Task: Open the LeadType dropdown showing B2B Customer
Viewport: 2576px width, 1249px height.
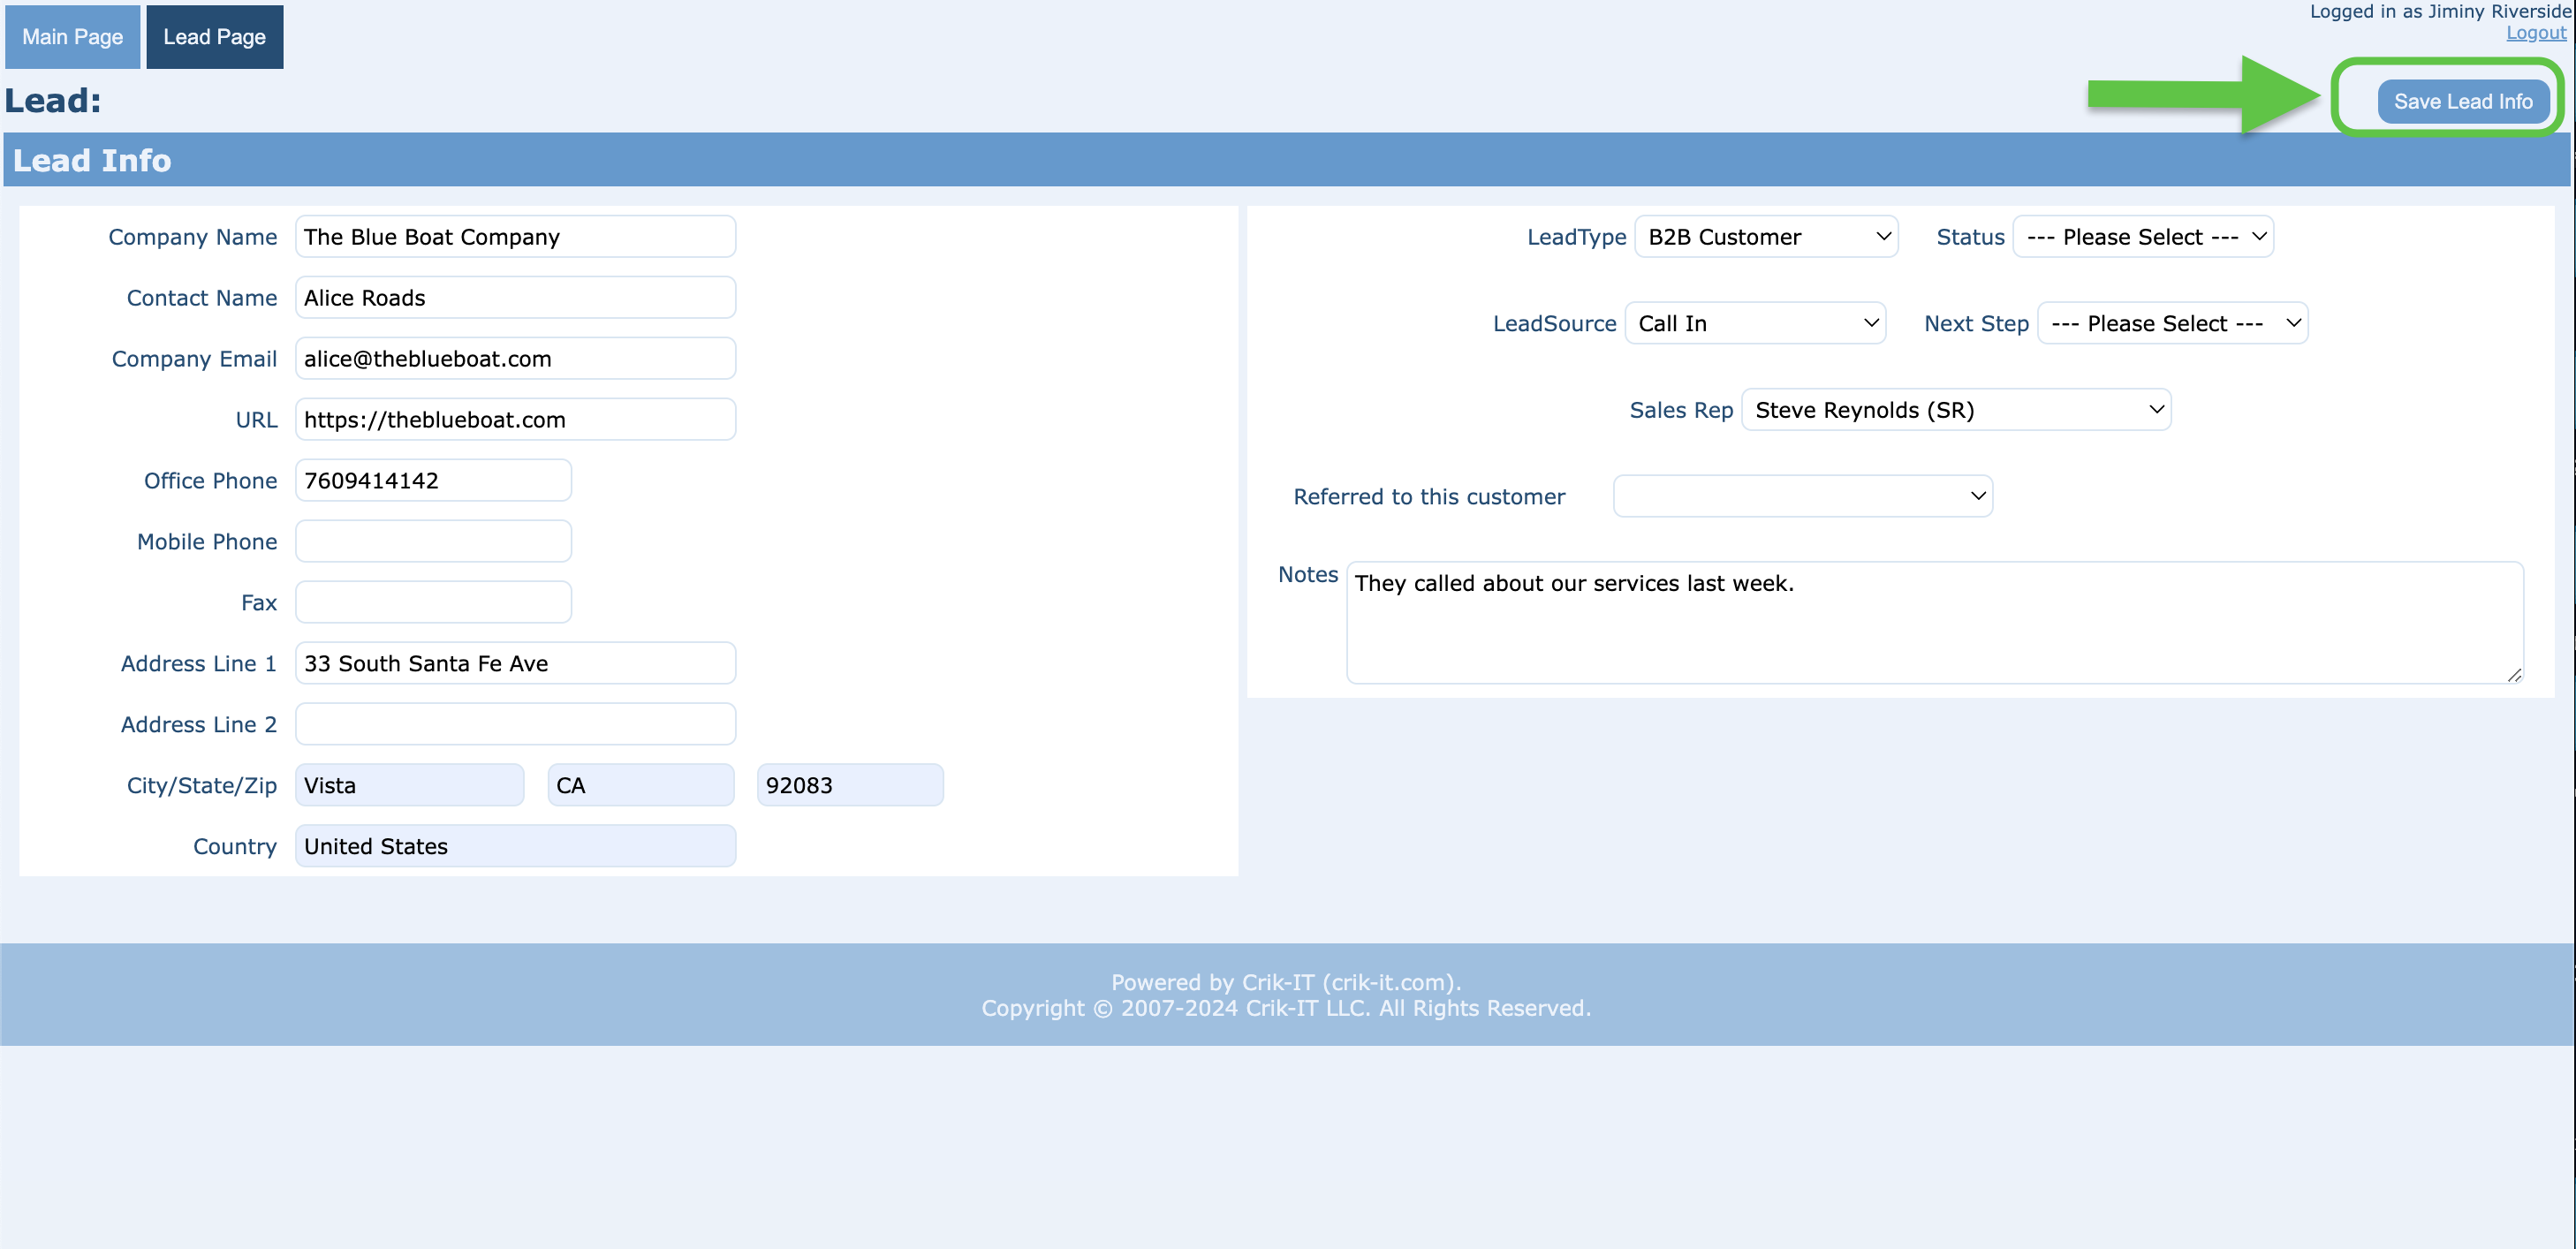Action: point(1766,236)
